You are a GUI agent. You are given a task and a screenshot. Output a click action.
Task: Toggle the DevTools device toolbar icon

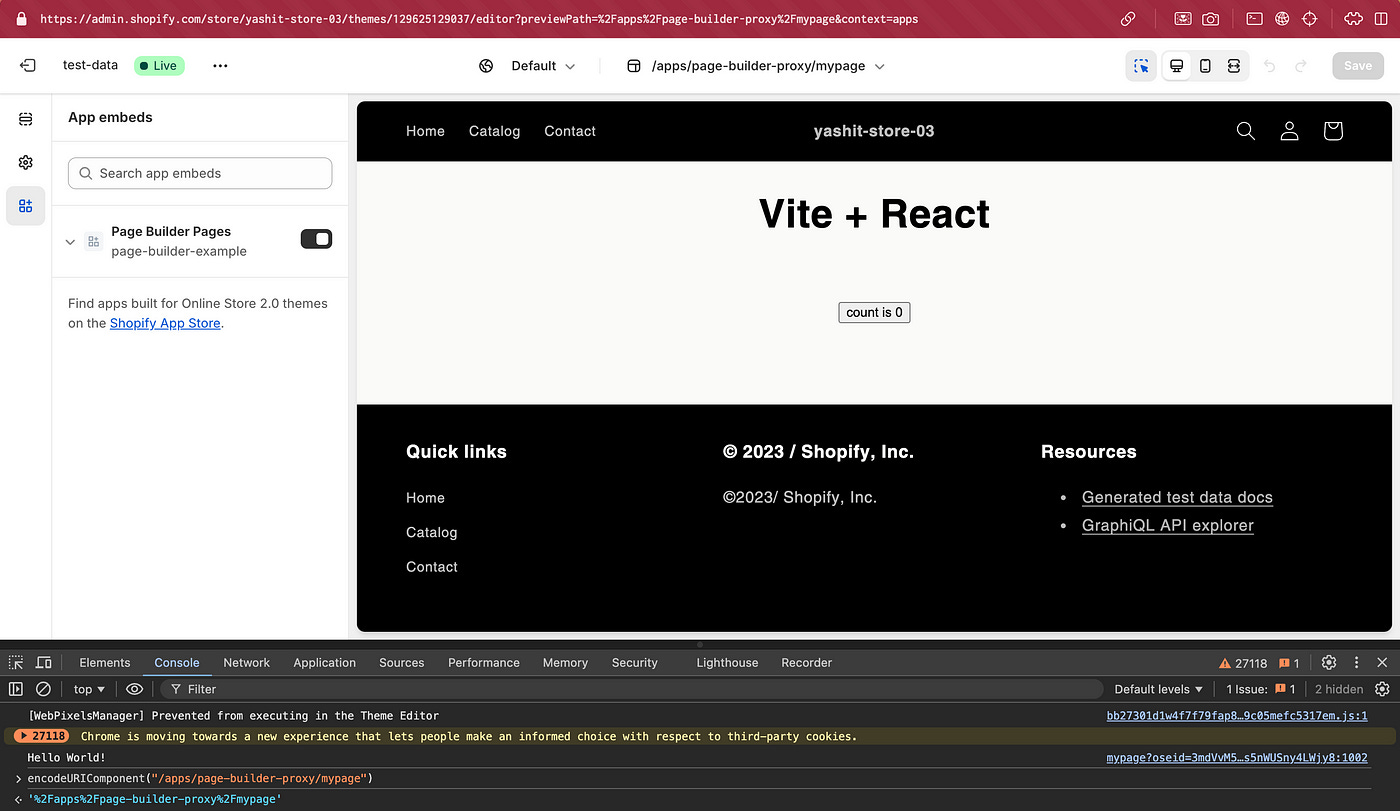point(44,663)
